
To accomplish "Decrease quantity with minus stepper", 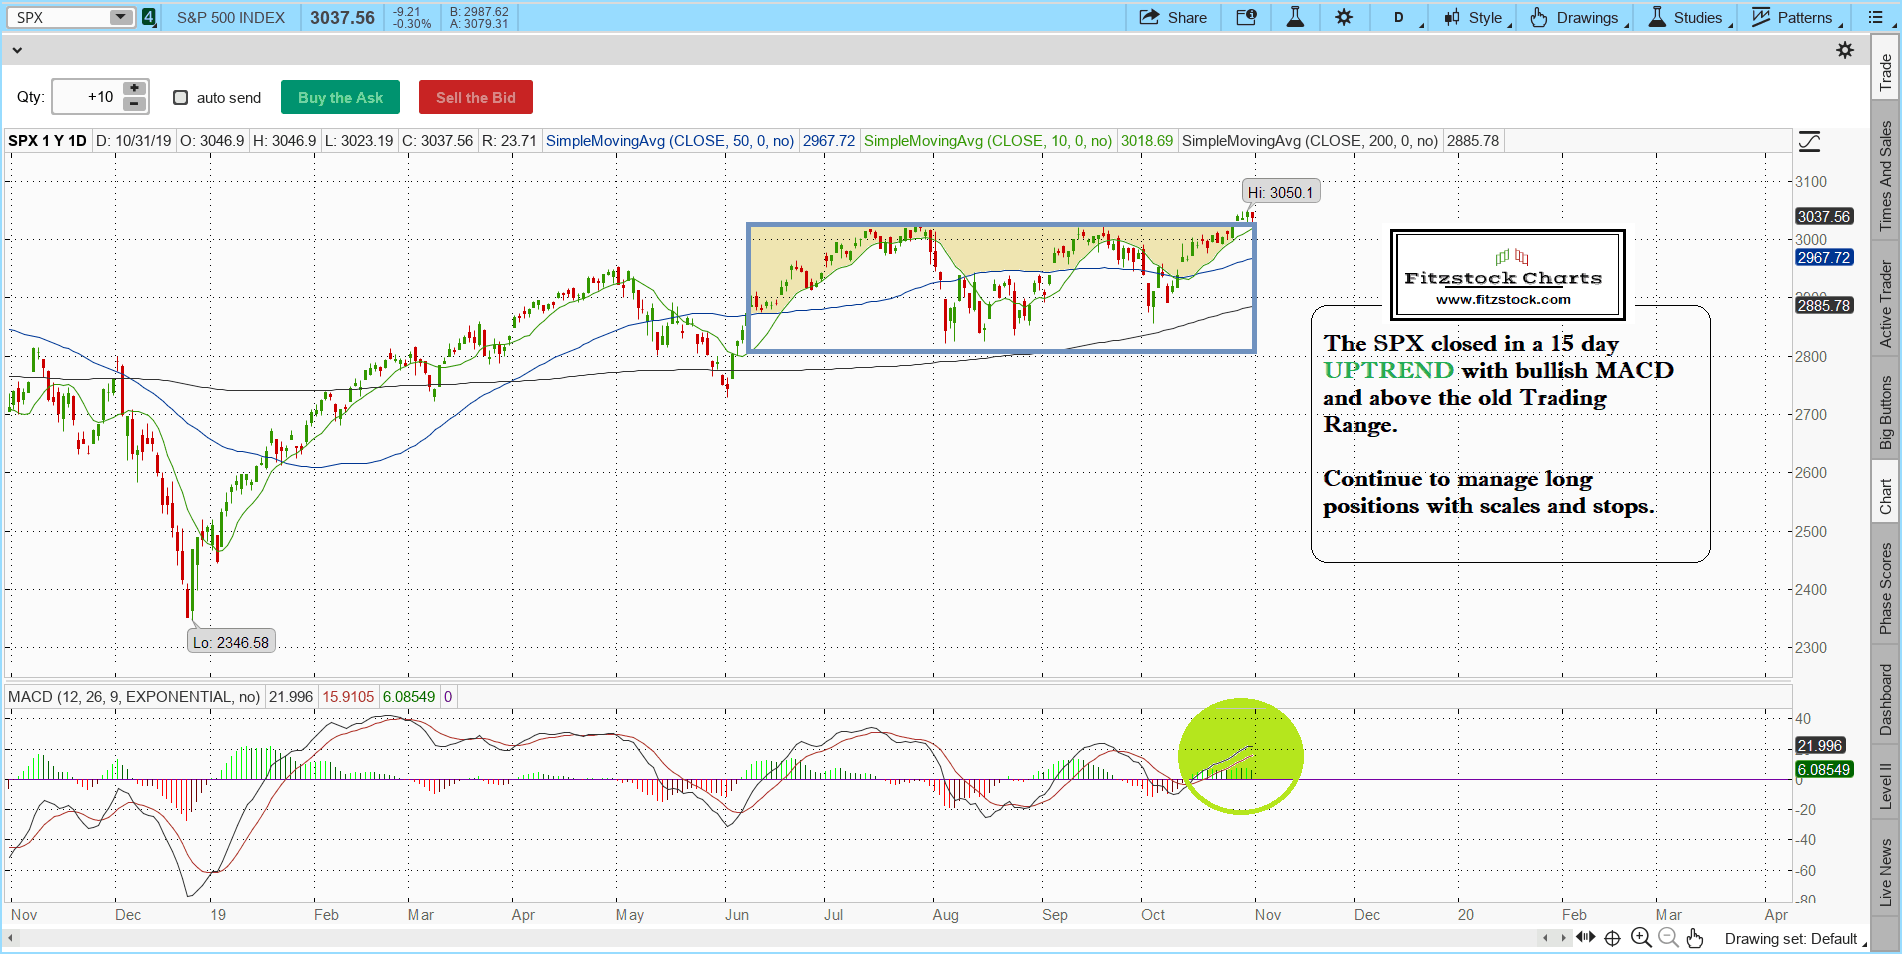I will [x=134, y=104].
